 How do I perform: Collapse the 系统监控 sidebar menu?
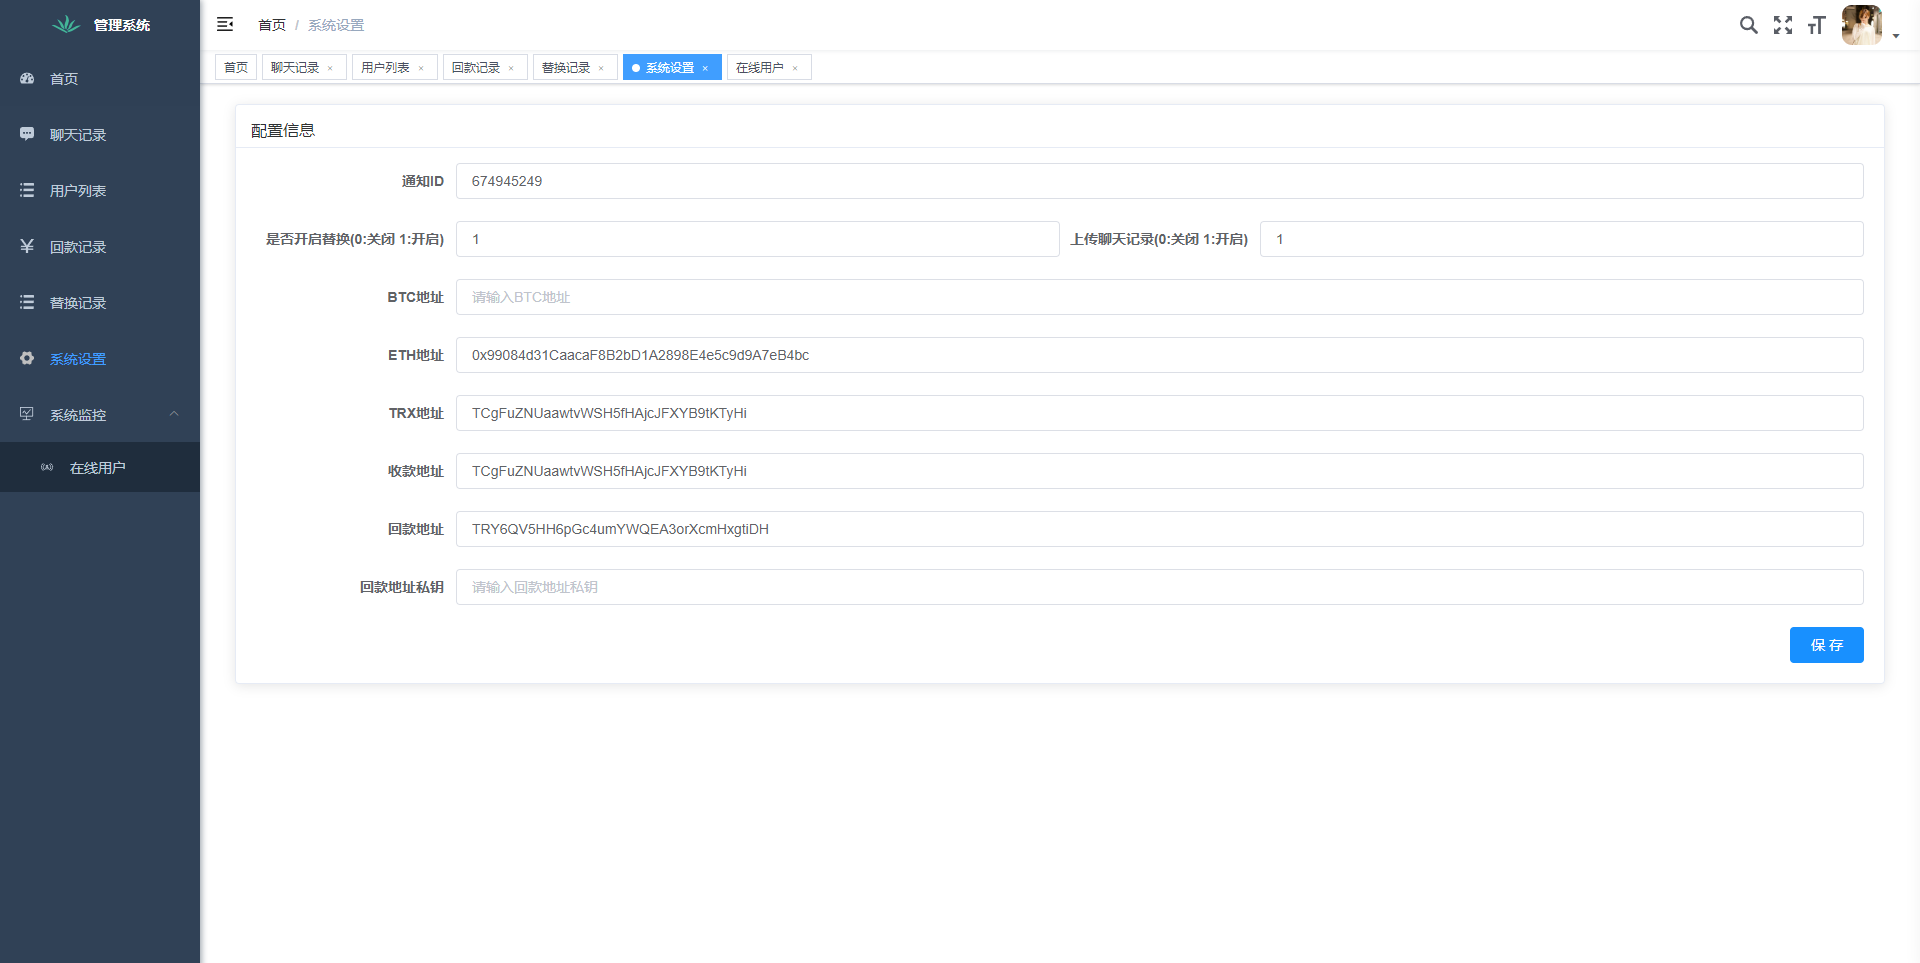[174, 414]
